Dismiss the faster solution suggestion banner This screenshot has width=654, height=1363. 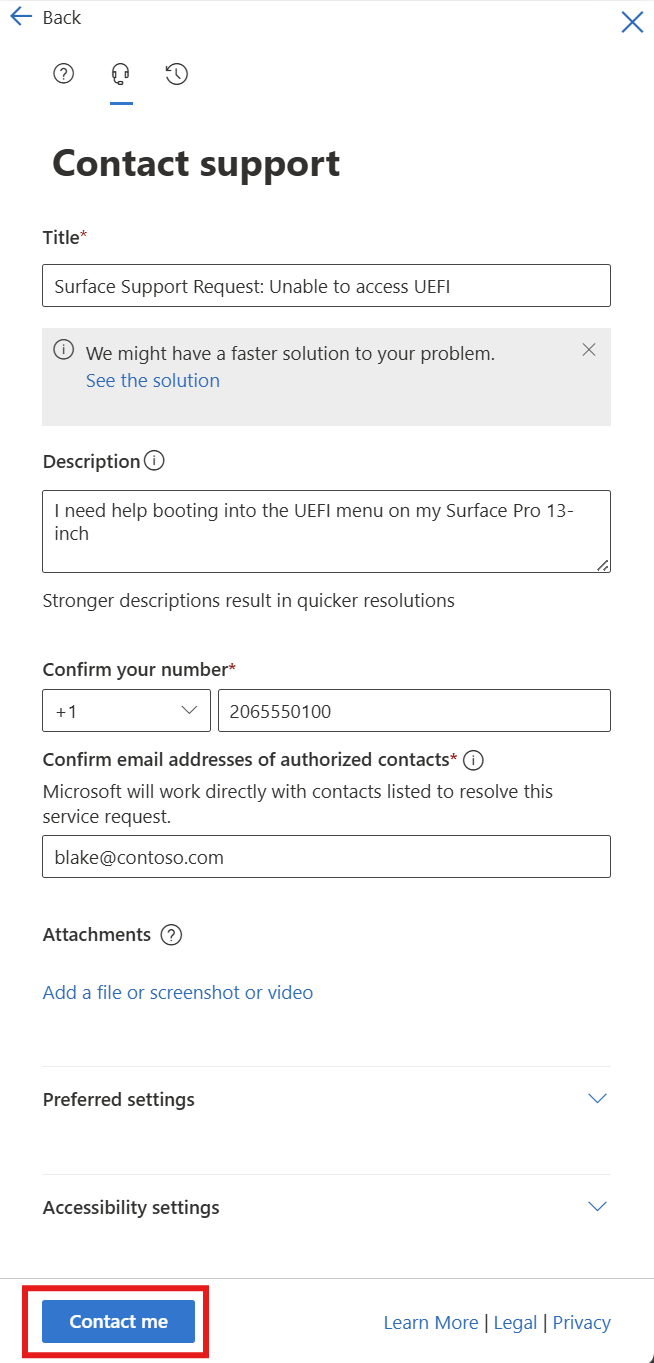pos(588,349)
